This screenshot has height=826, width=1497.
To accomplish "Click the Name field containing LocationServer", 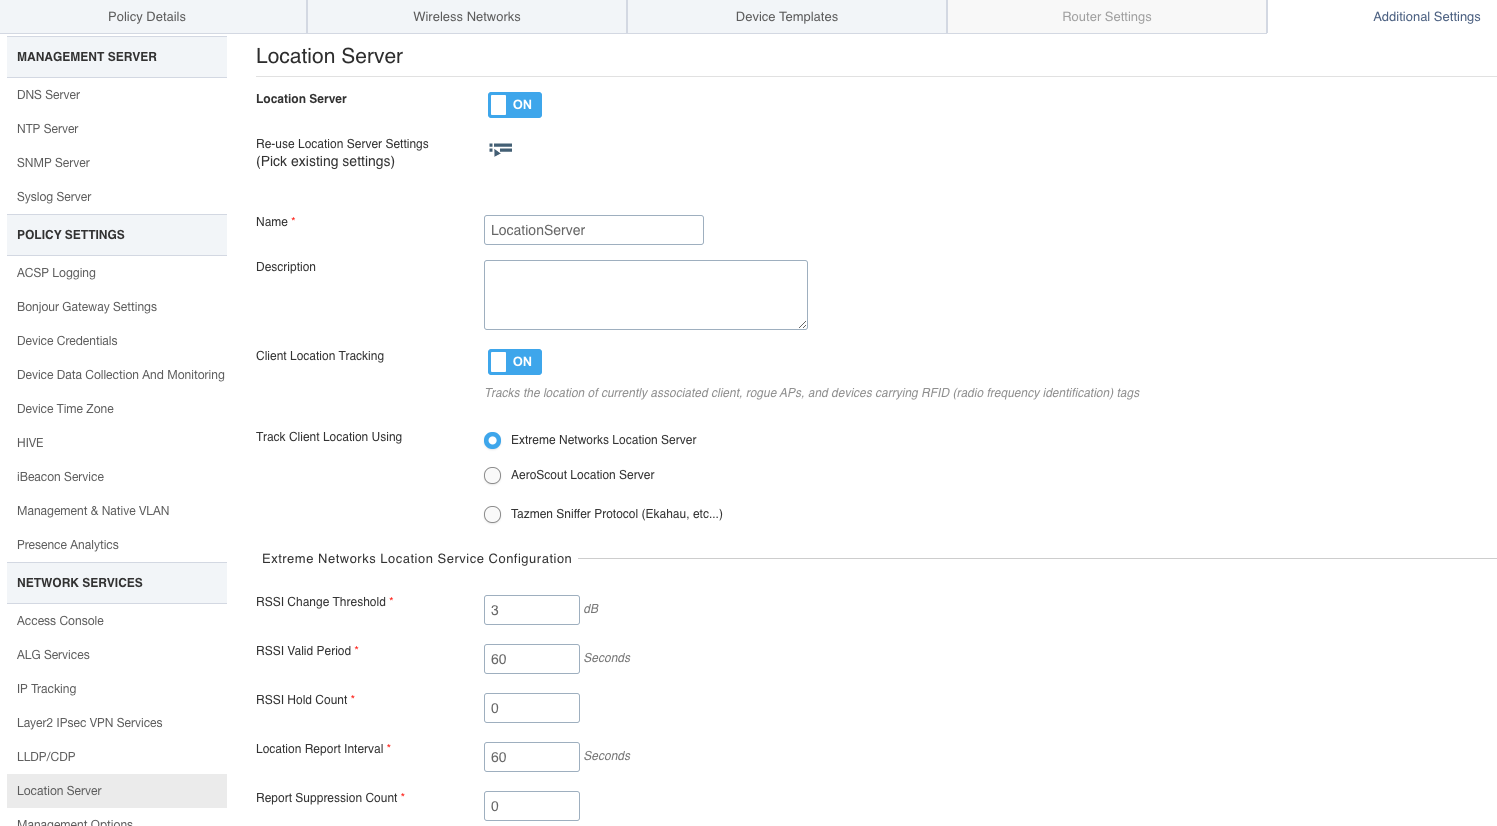I will coord(594,230).
